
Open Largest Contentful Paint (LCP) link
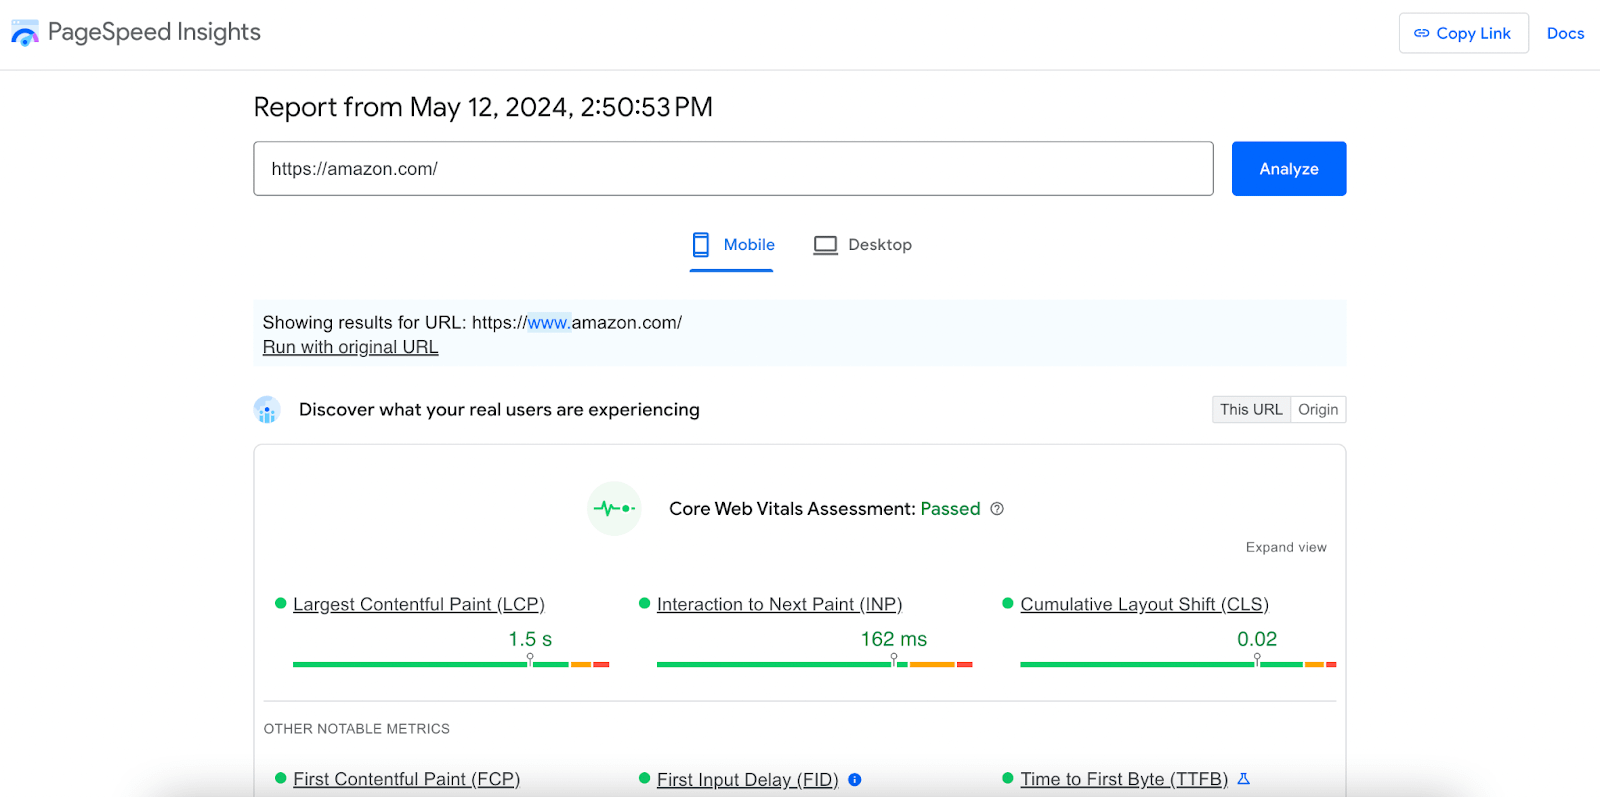(418, 605)
